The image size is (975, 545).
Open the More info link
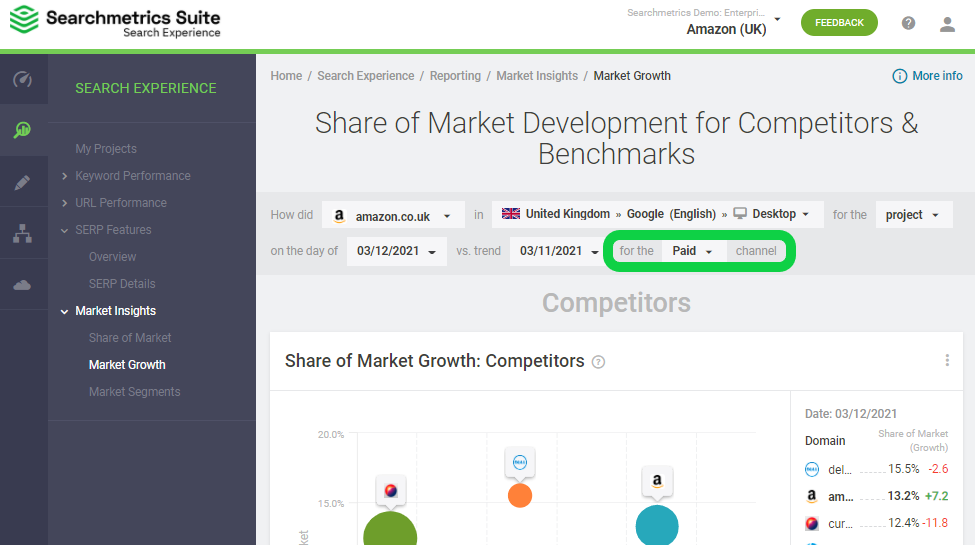pyautogui.click(x=937, y=76)
